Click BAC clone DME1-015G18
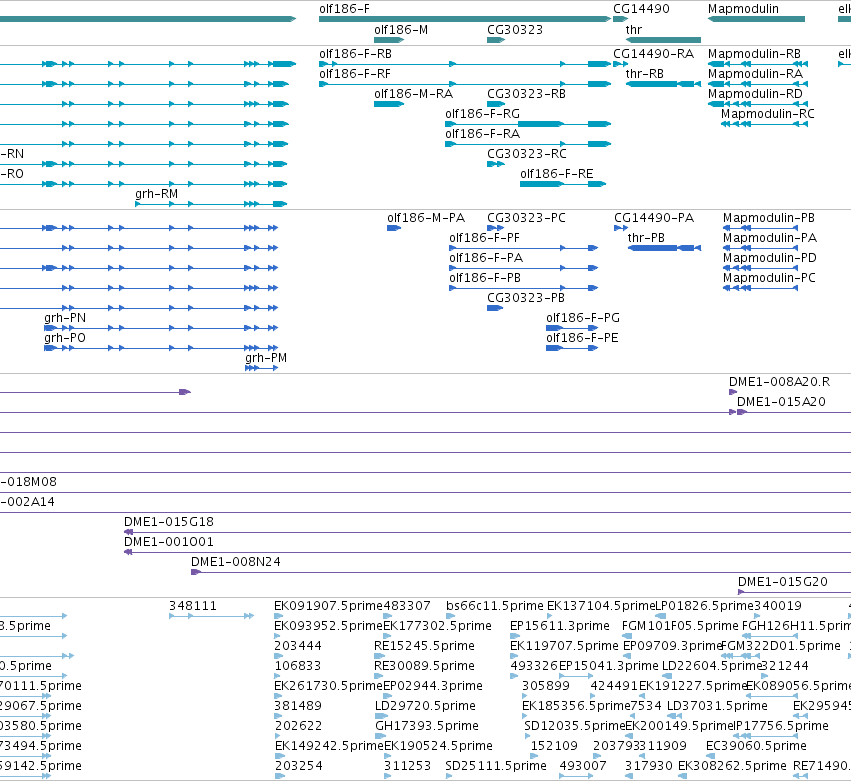The height and width of the screenshot is (781, 851). (487, 532)
